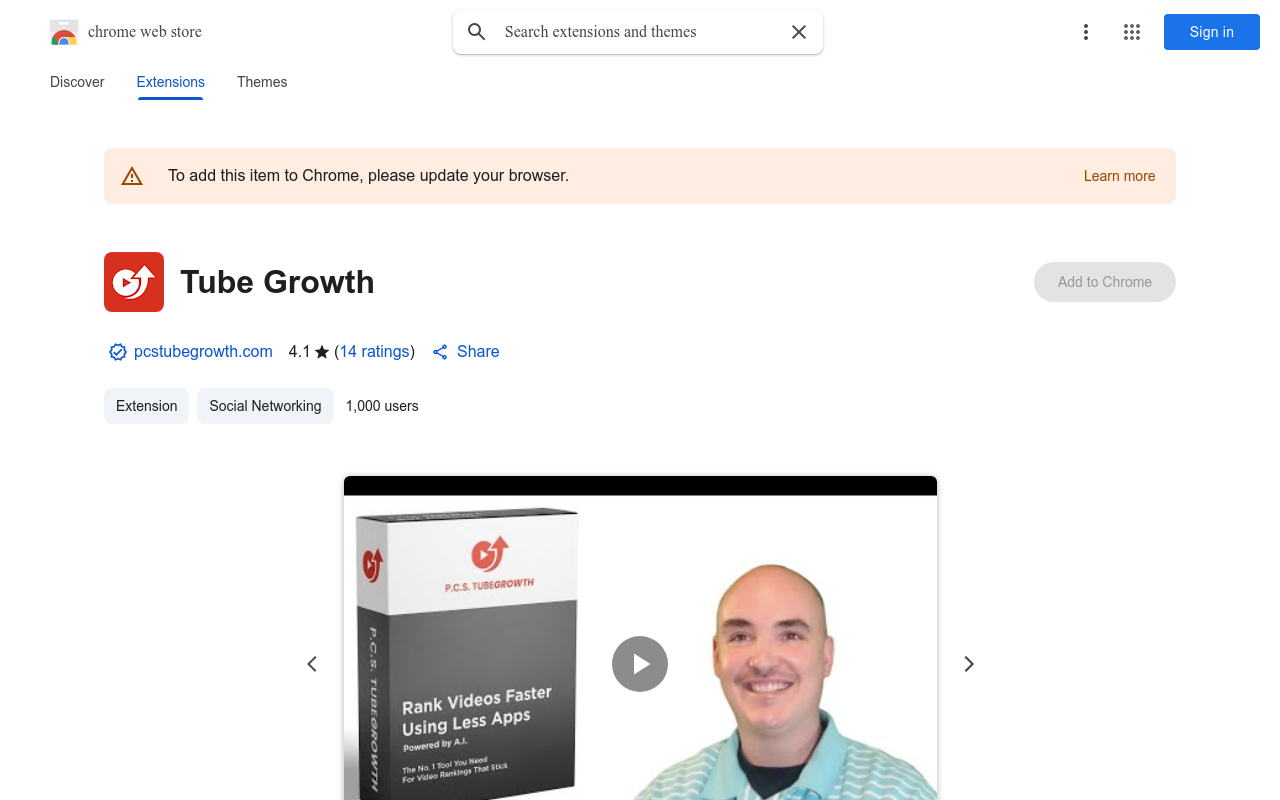Clear the search box with X icon

point(799,32)
